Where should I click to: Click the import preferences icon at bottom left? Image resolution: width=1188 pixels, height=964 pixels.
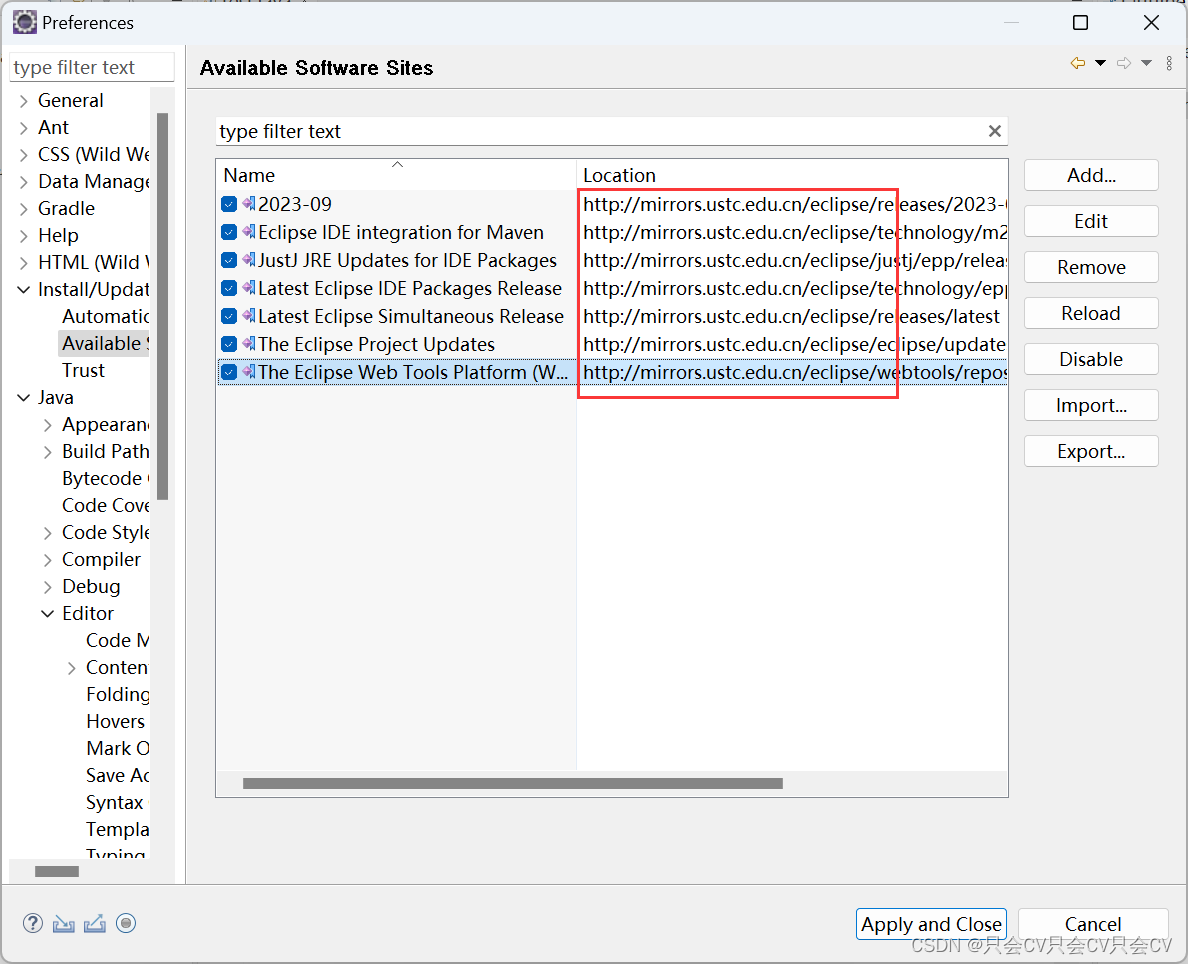[x=64, y=924]
